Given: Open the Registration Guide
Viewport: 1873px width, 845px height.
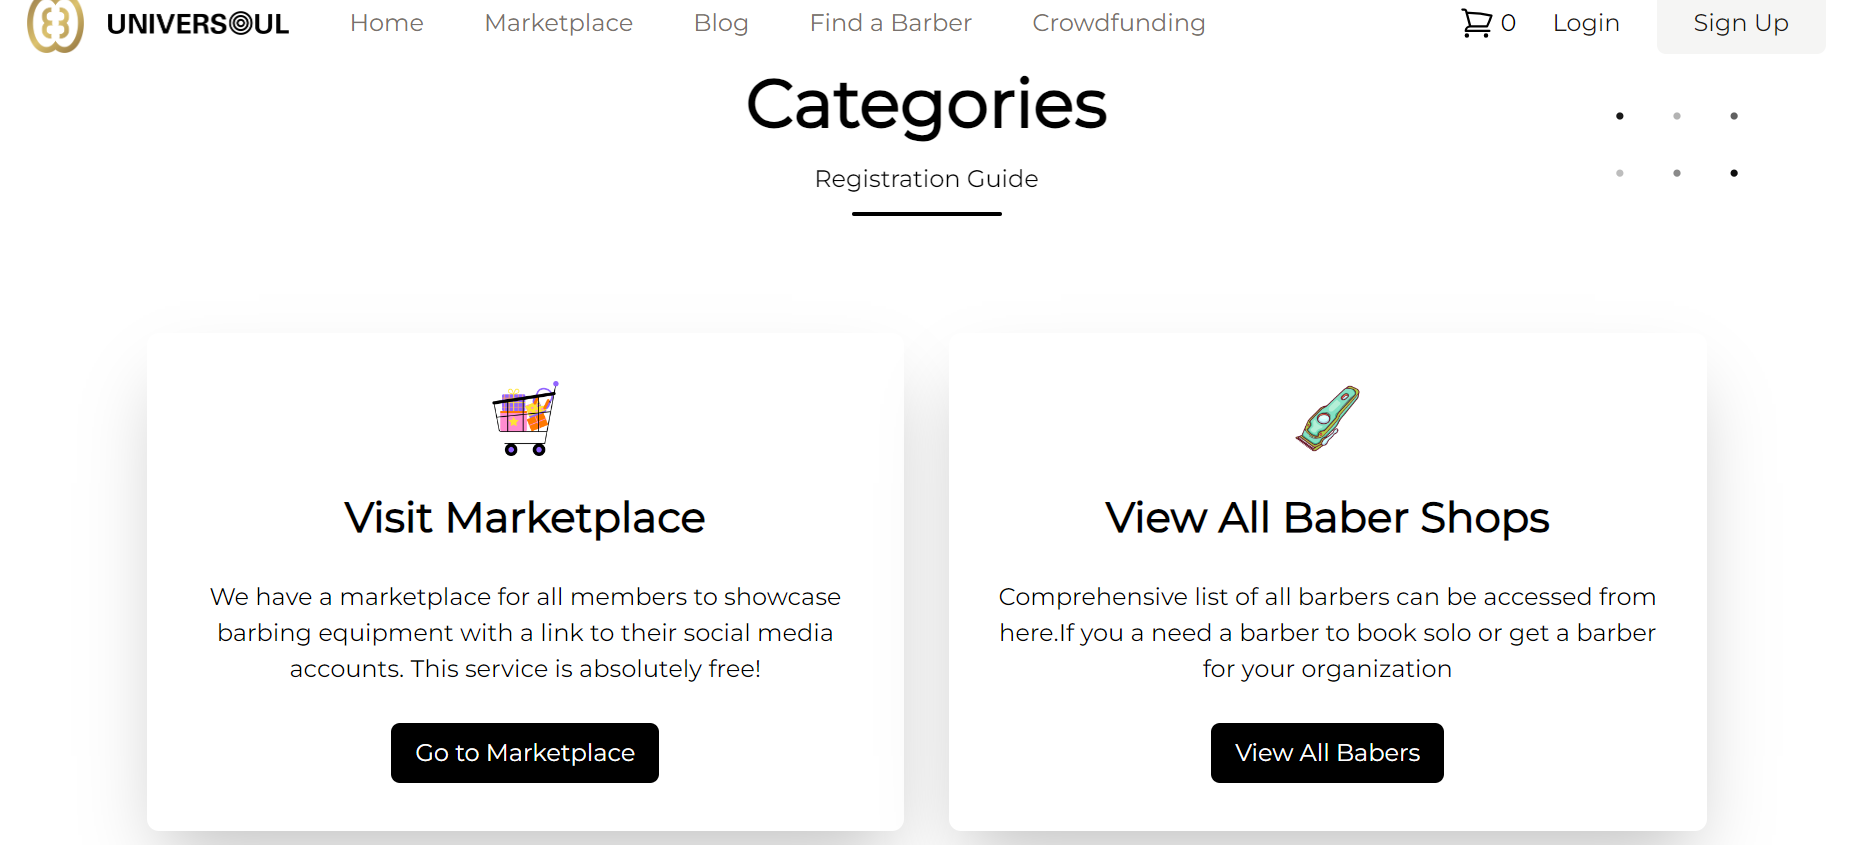Looking at the screenshot, I should 926,179.
